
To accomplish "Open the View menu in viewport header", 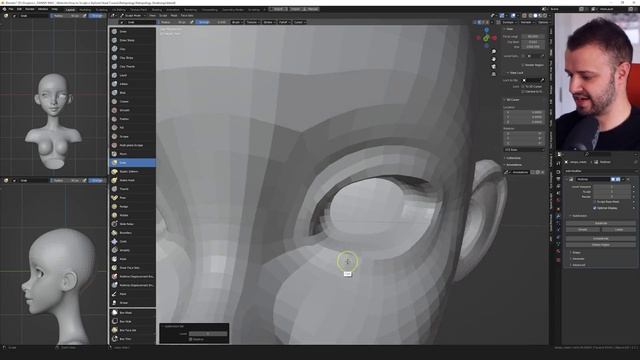I will [x=152, y=16].
